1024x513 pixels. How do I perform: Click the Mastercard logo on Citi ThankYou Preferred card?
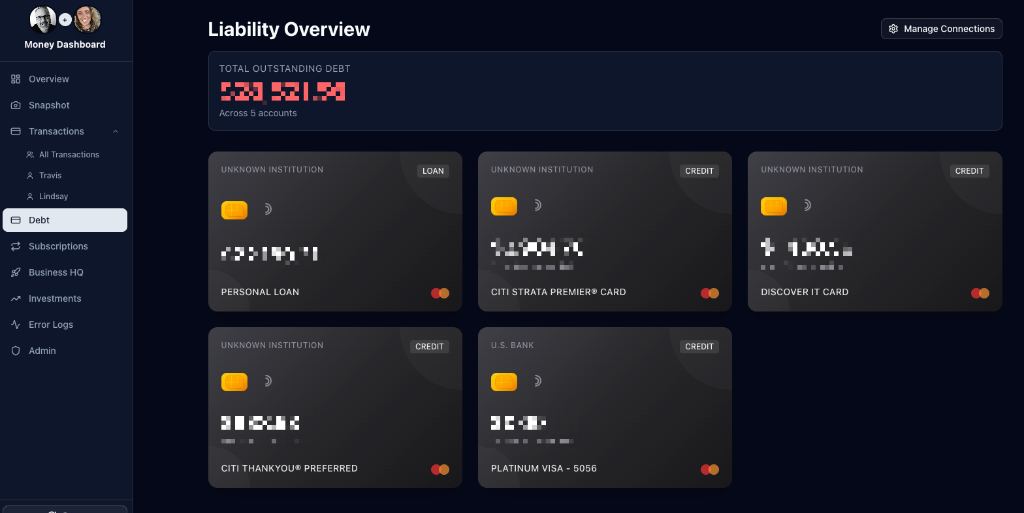click(440, 469)
